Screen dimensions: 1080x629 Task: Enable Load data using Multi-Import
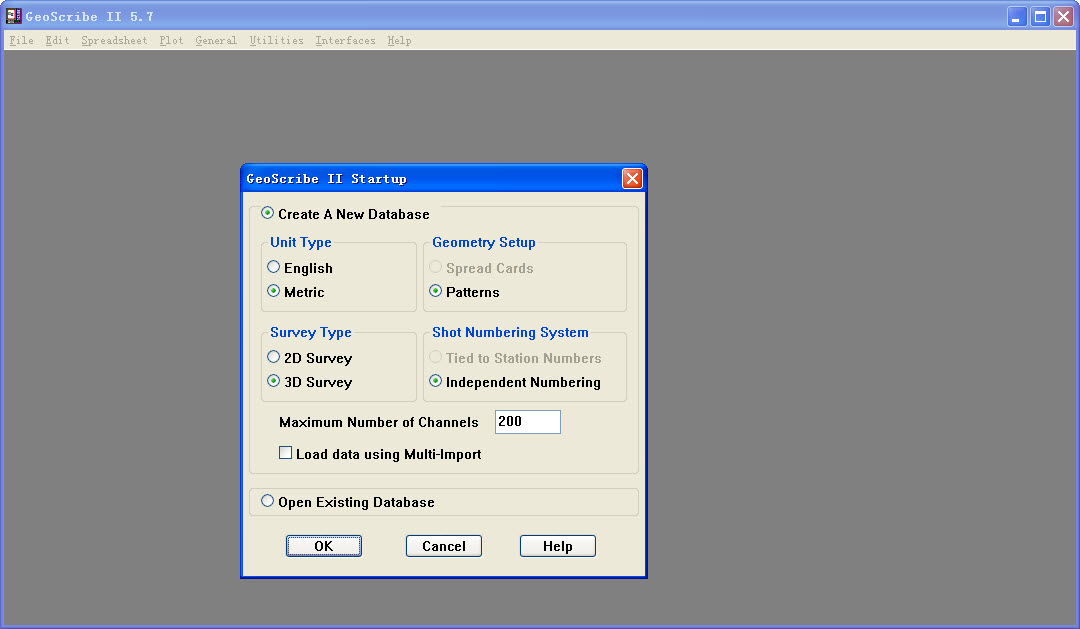coord(285,453)
